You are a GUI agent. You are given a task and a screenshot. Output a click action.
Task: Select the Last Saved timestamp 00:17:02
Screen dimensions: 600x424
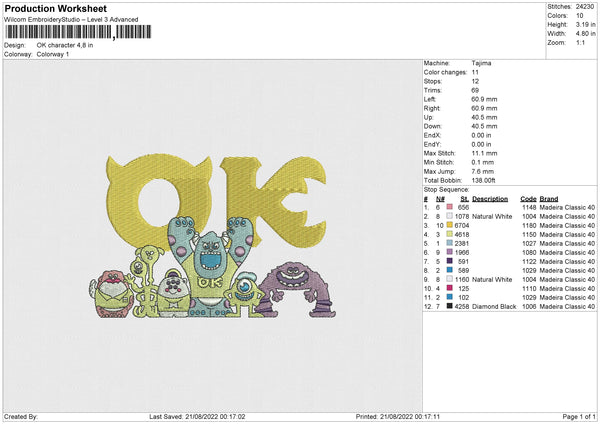[197, 416]
